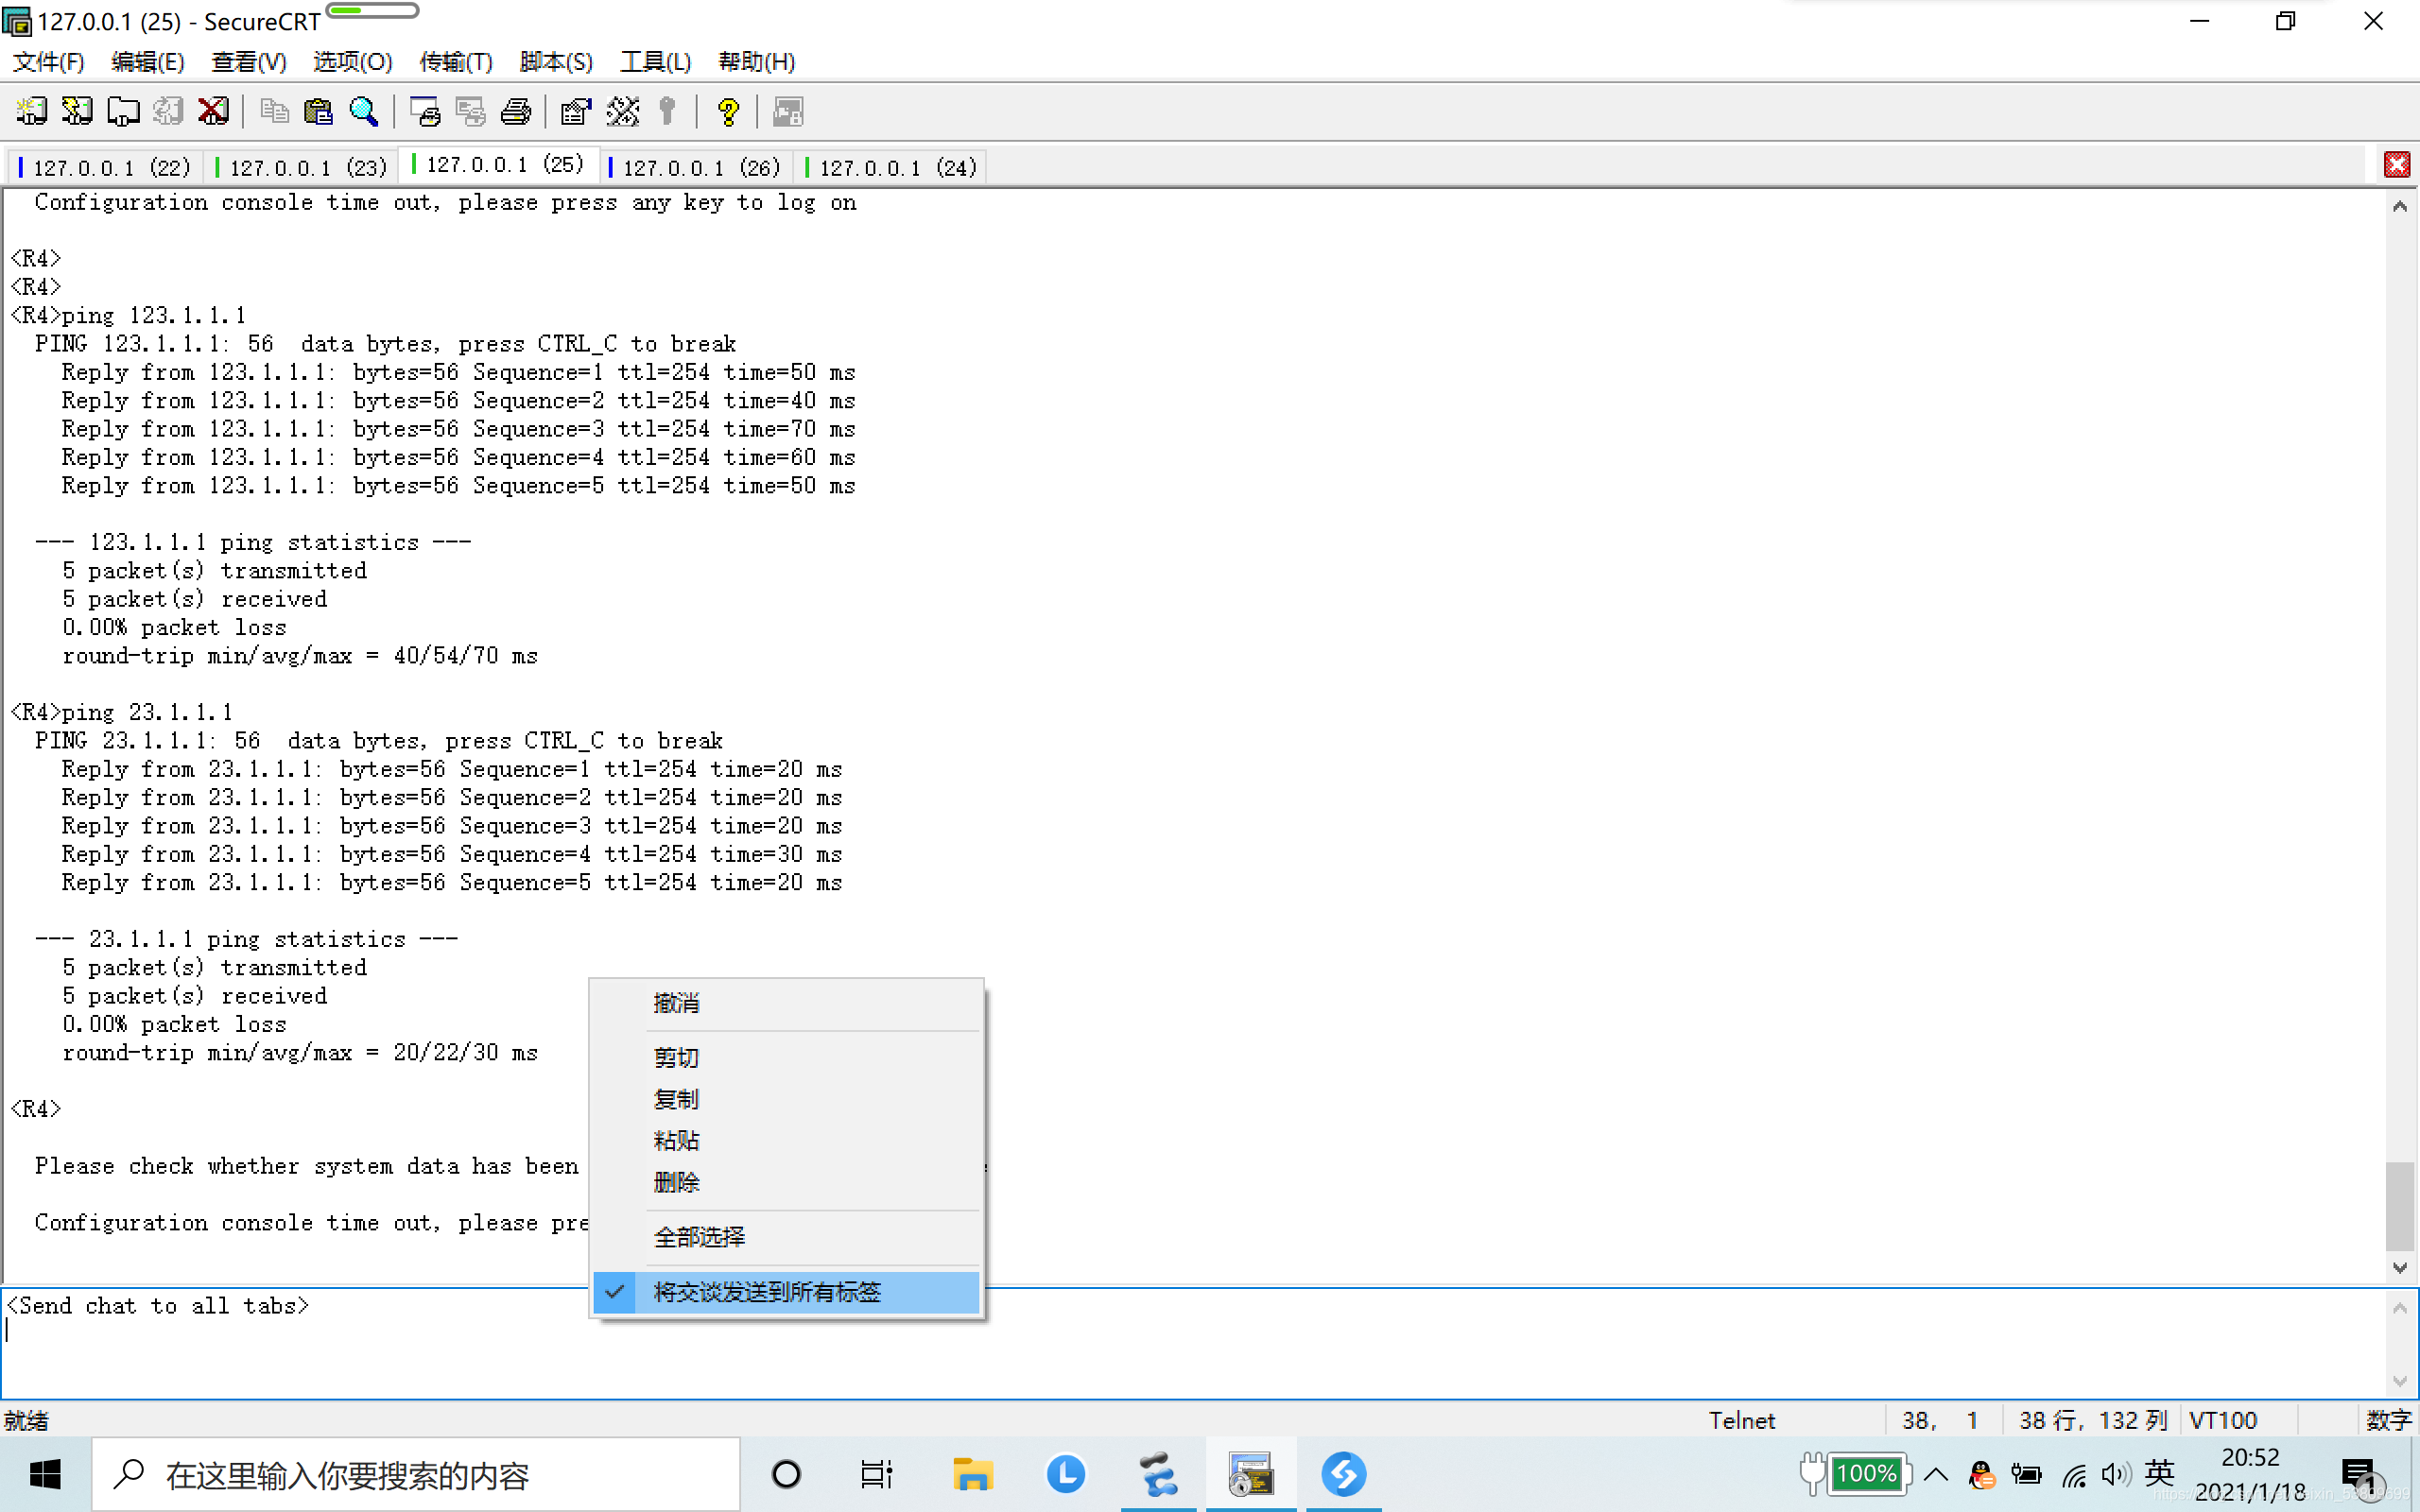Switch to tab 127.0.0.1 (22)
This screenshot has height=1512, width=2420.
(x=105, y=167)
